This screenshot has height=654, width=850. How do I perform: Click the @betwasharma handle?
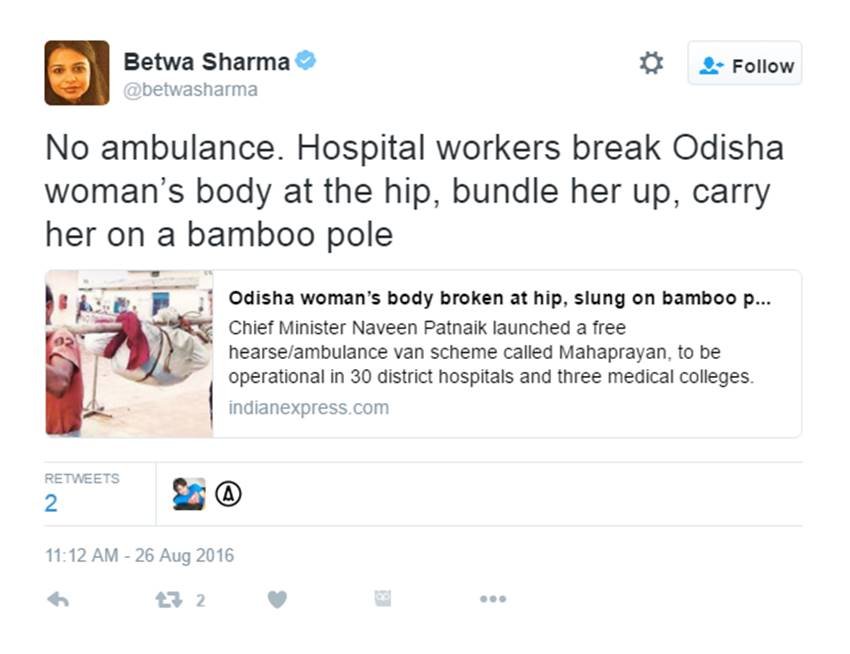190,90
